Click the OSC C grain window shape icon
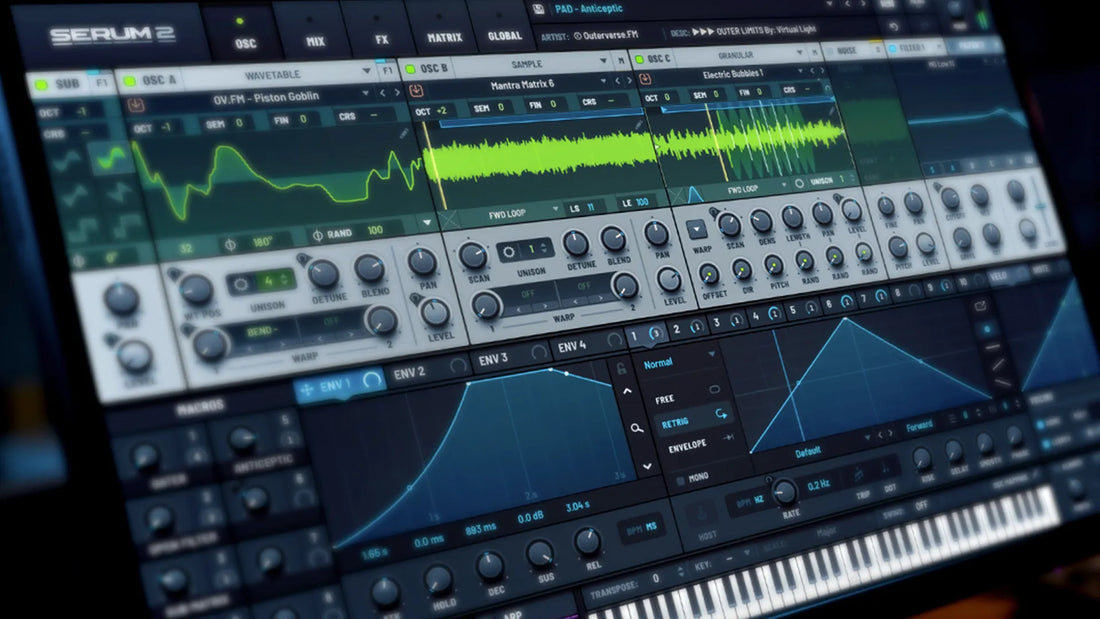The height and width of the screenshot is (619, 1100). (x=695, y=194)
